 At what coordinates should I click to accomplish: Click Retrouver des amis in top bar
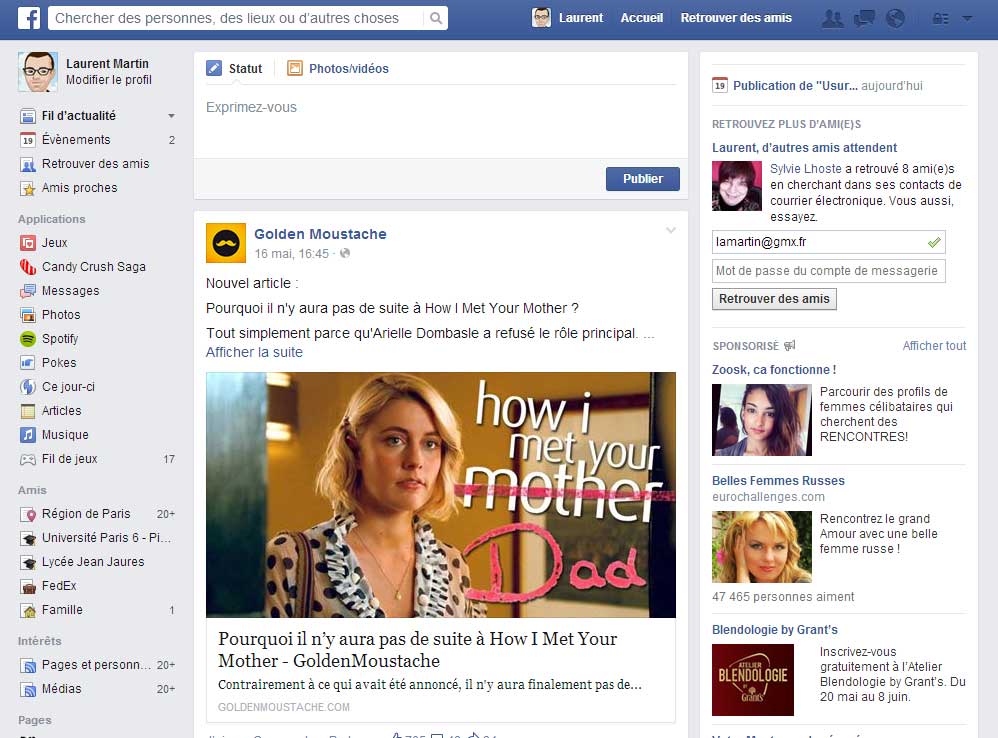coord(736,18)
